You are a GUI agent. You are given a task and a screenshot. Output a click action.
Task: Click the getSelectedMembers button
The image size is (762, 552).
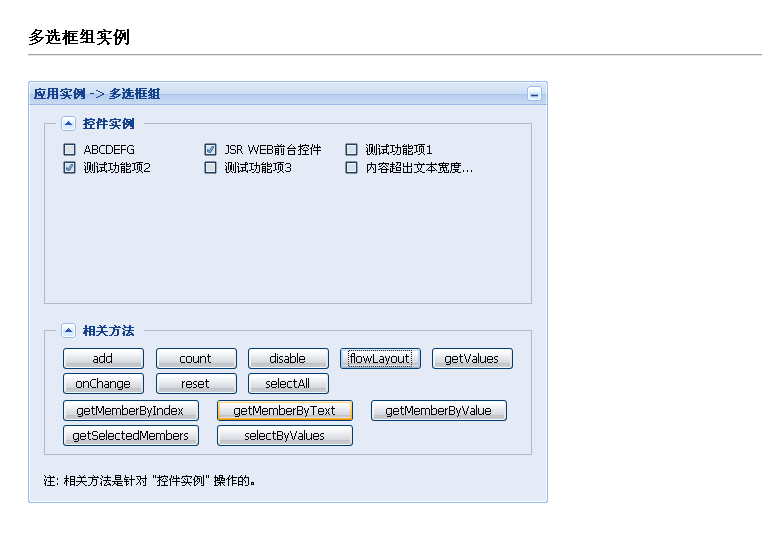coord(131,435)
